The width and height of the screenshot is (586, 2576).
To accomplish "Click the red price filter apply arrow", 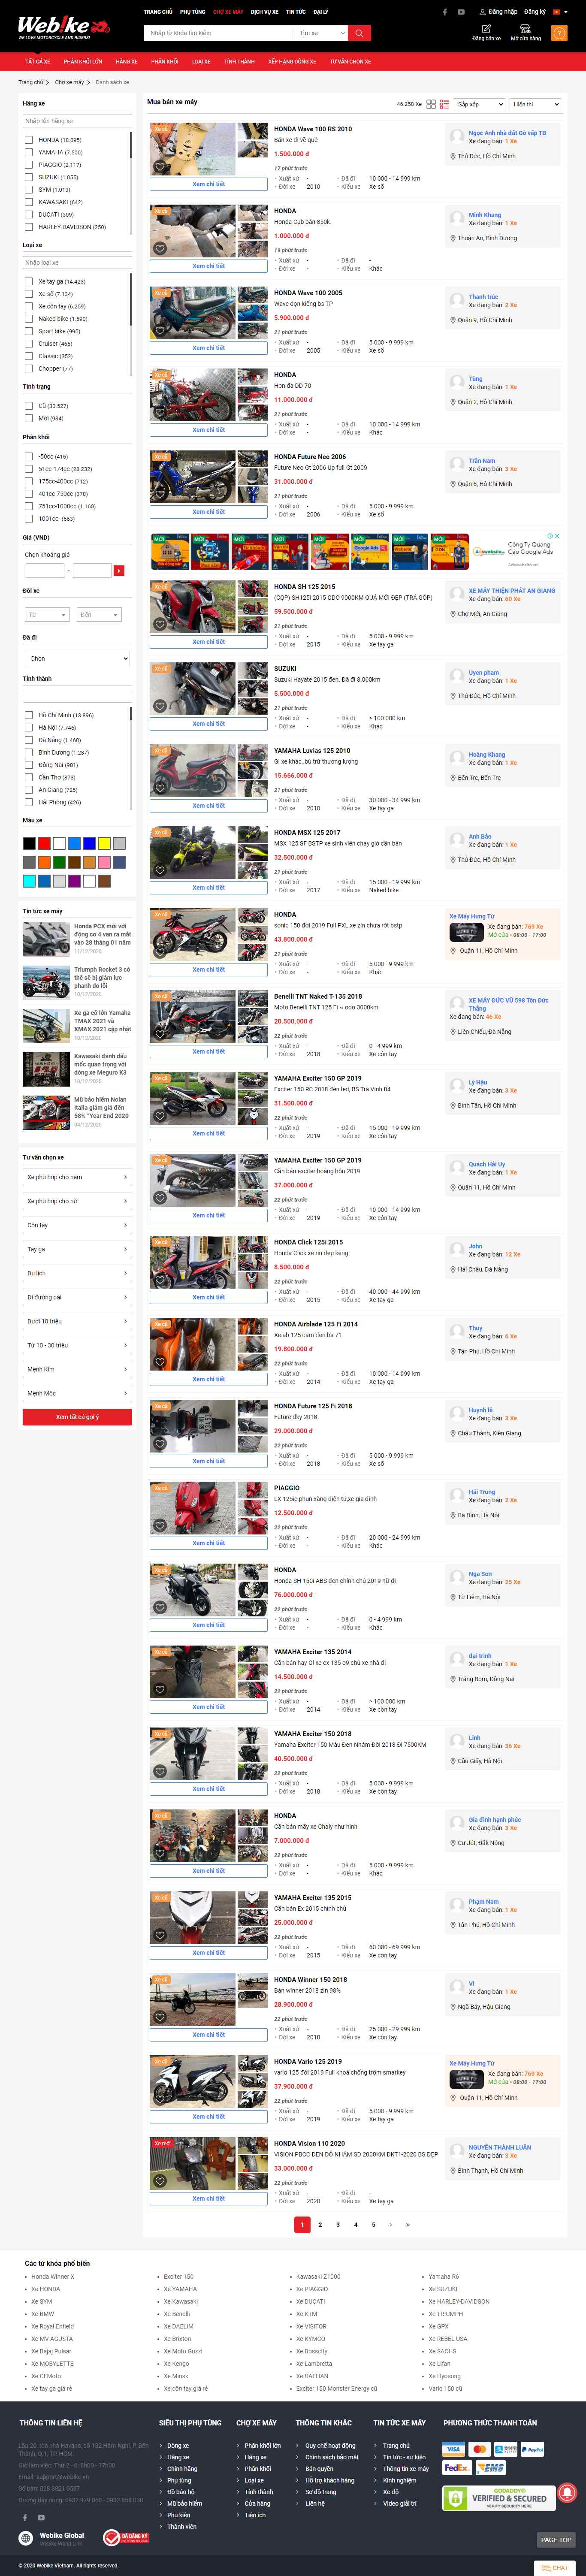I will coord(119,570).
